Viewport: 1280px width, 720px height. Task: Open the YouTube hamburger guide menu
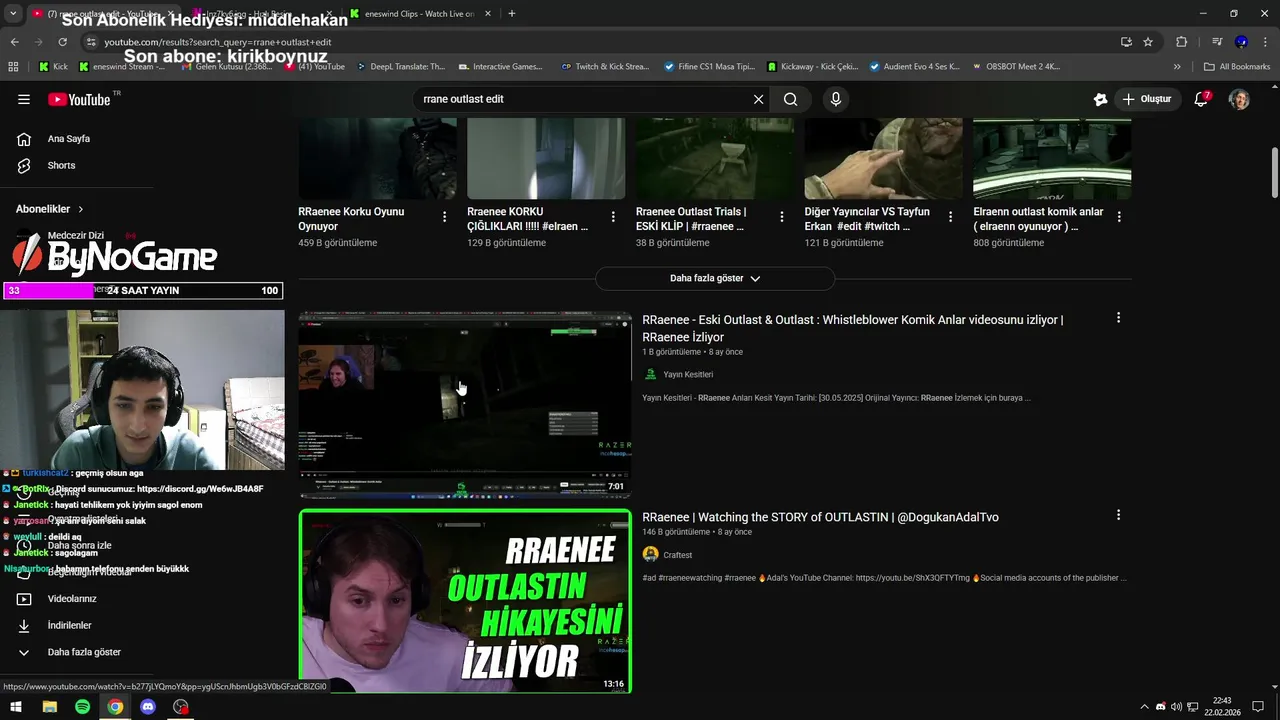click(24, 99)
